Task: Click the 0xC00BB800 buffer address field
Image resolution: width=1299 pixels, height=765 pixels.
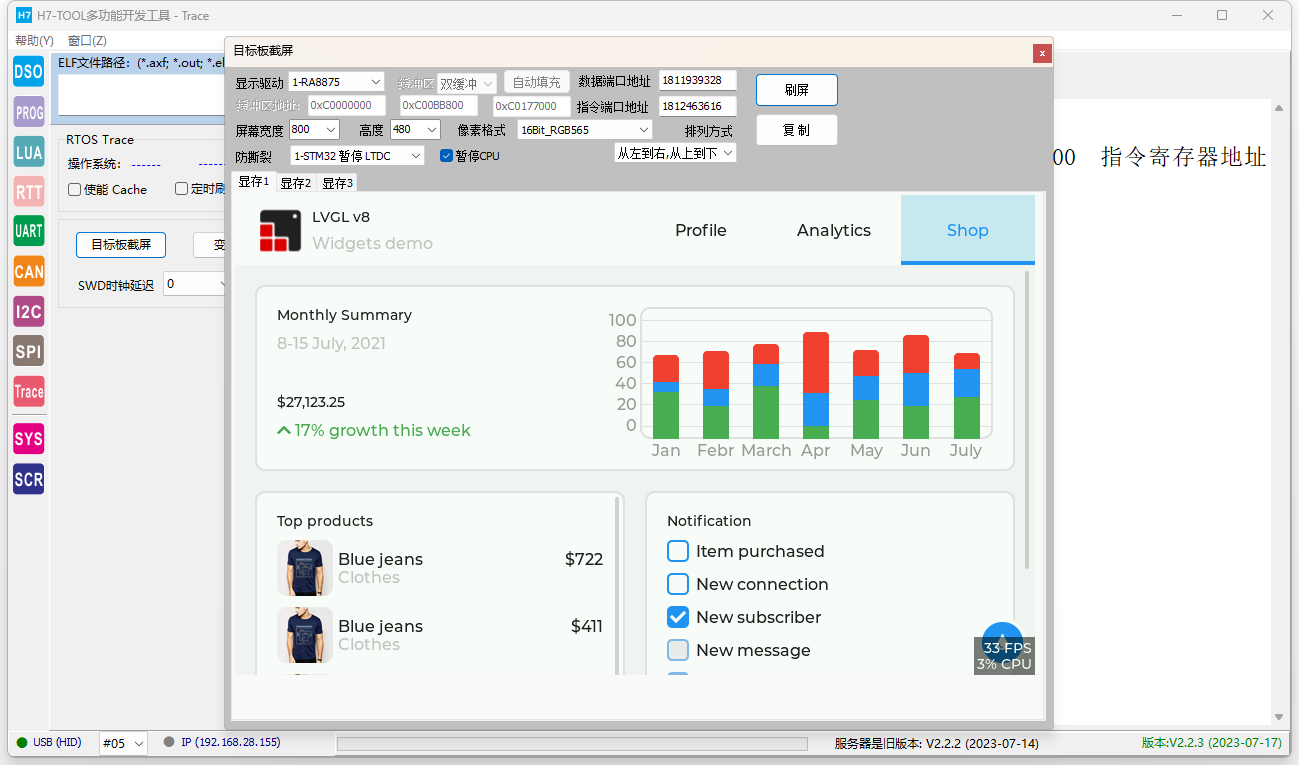Action: [439, 105]
